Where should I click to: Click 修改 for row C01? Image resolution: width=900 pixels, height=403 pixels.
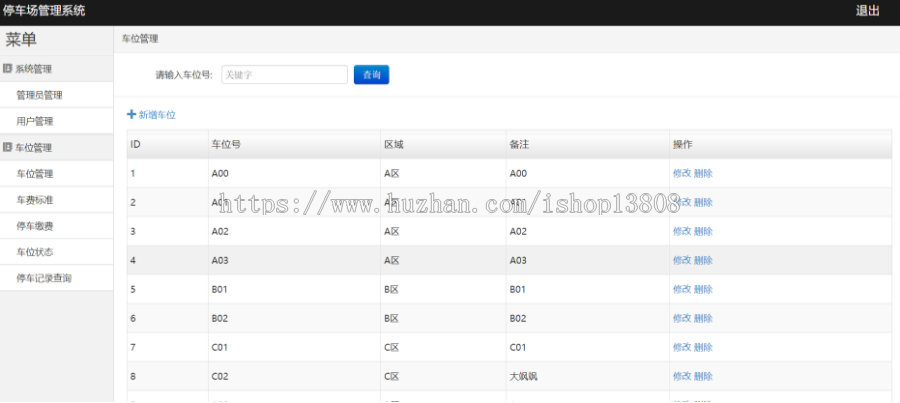click(x=682, y=347)
